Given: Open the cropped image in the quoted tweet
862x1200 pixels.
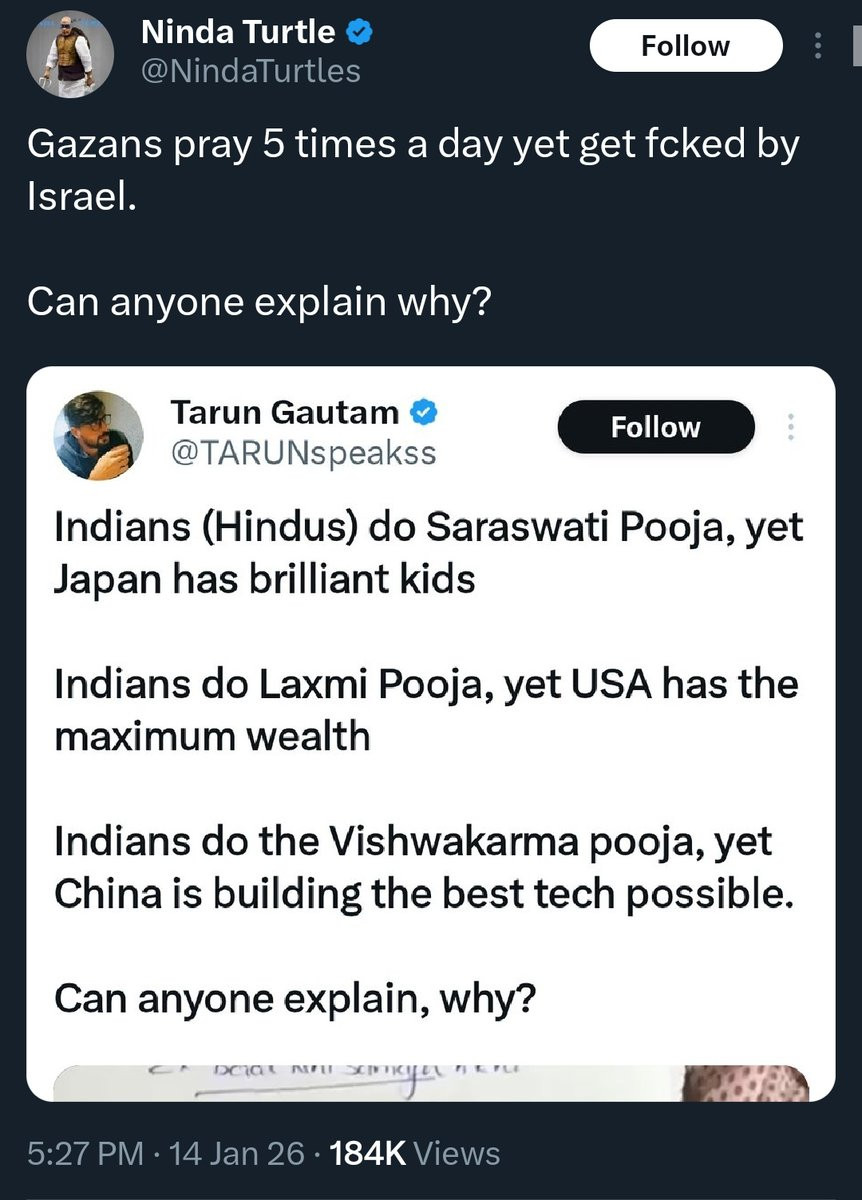Looking at the screenshot, I should [x=430, y=1083].
